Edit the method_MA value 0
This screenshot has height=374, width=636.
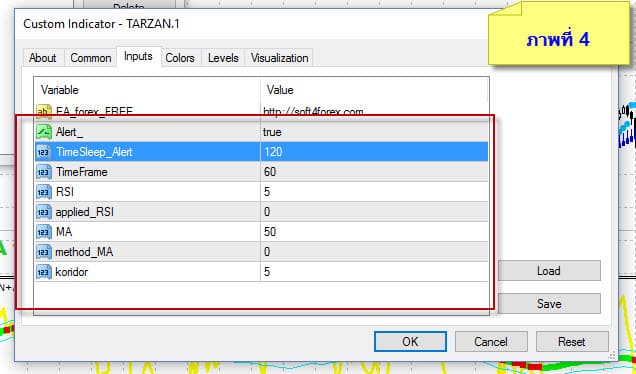374,252
